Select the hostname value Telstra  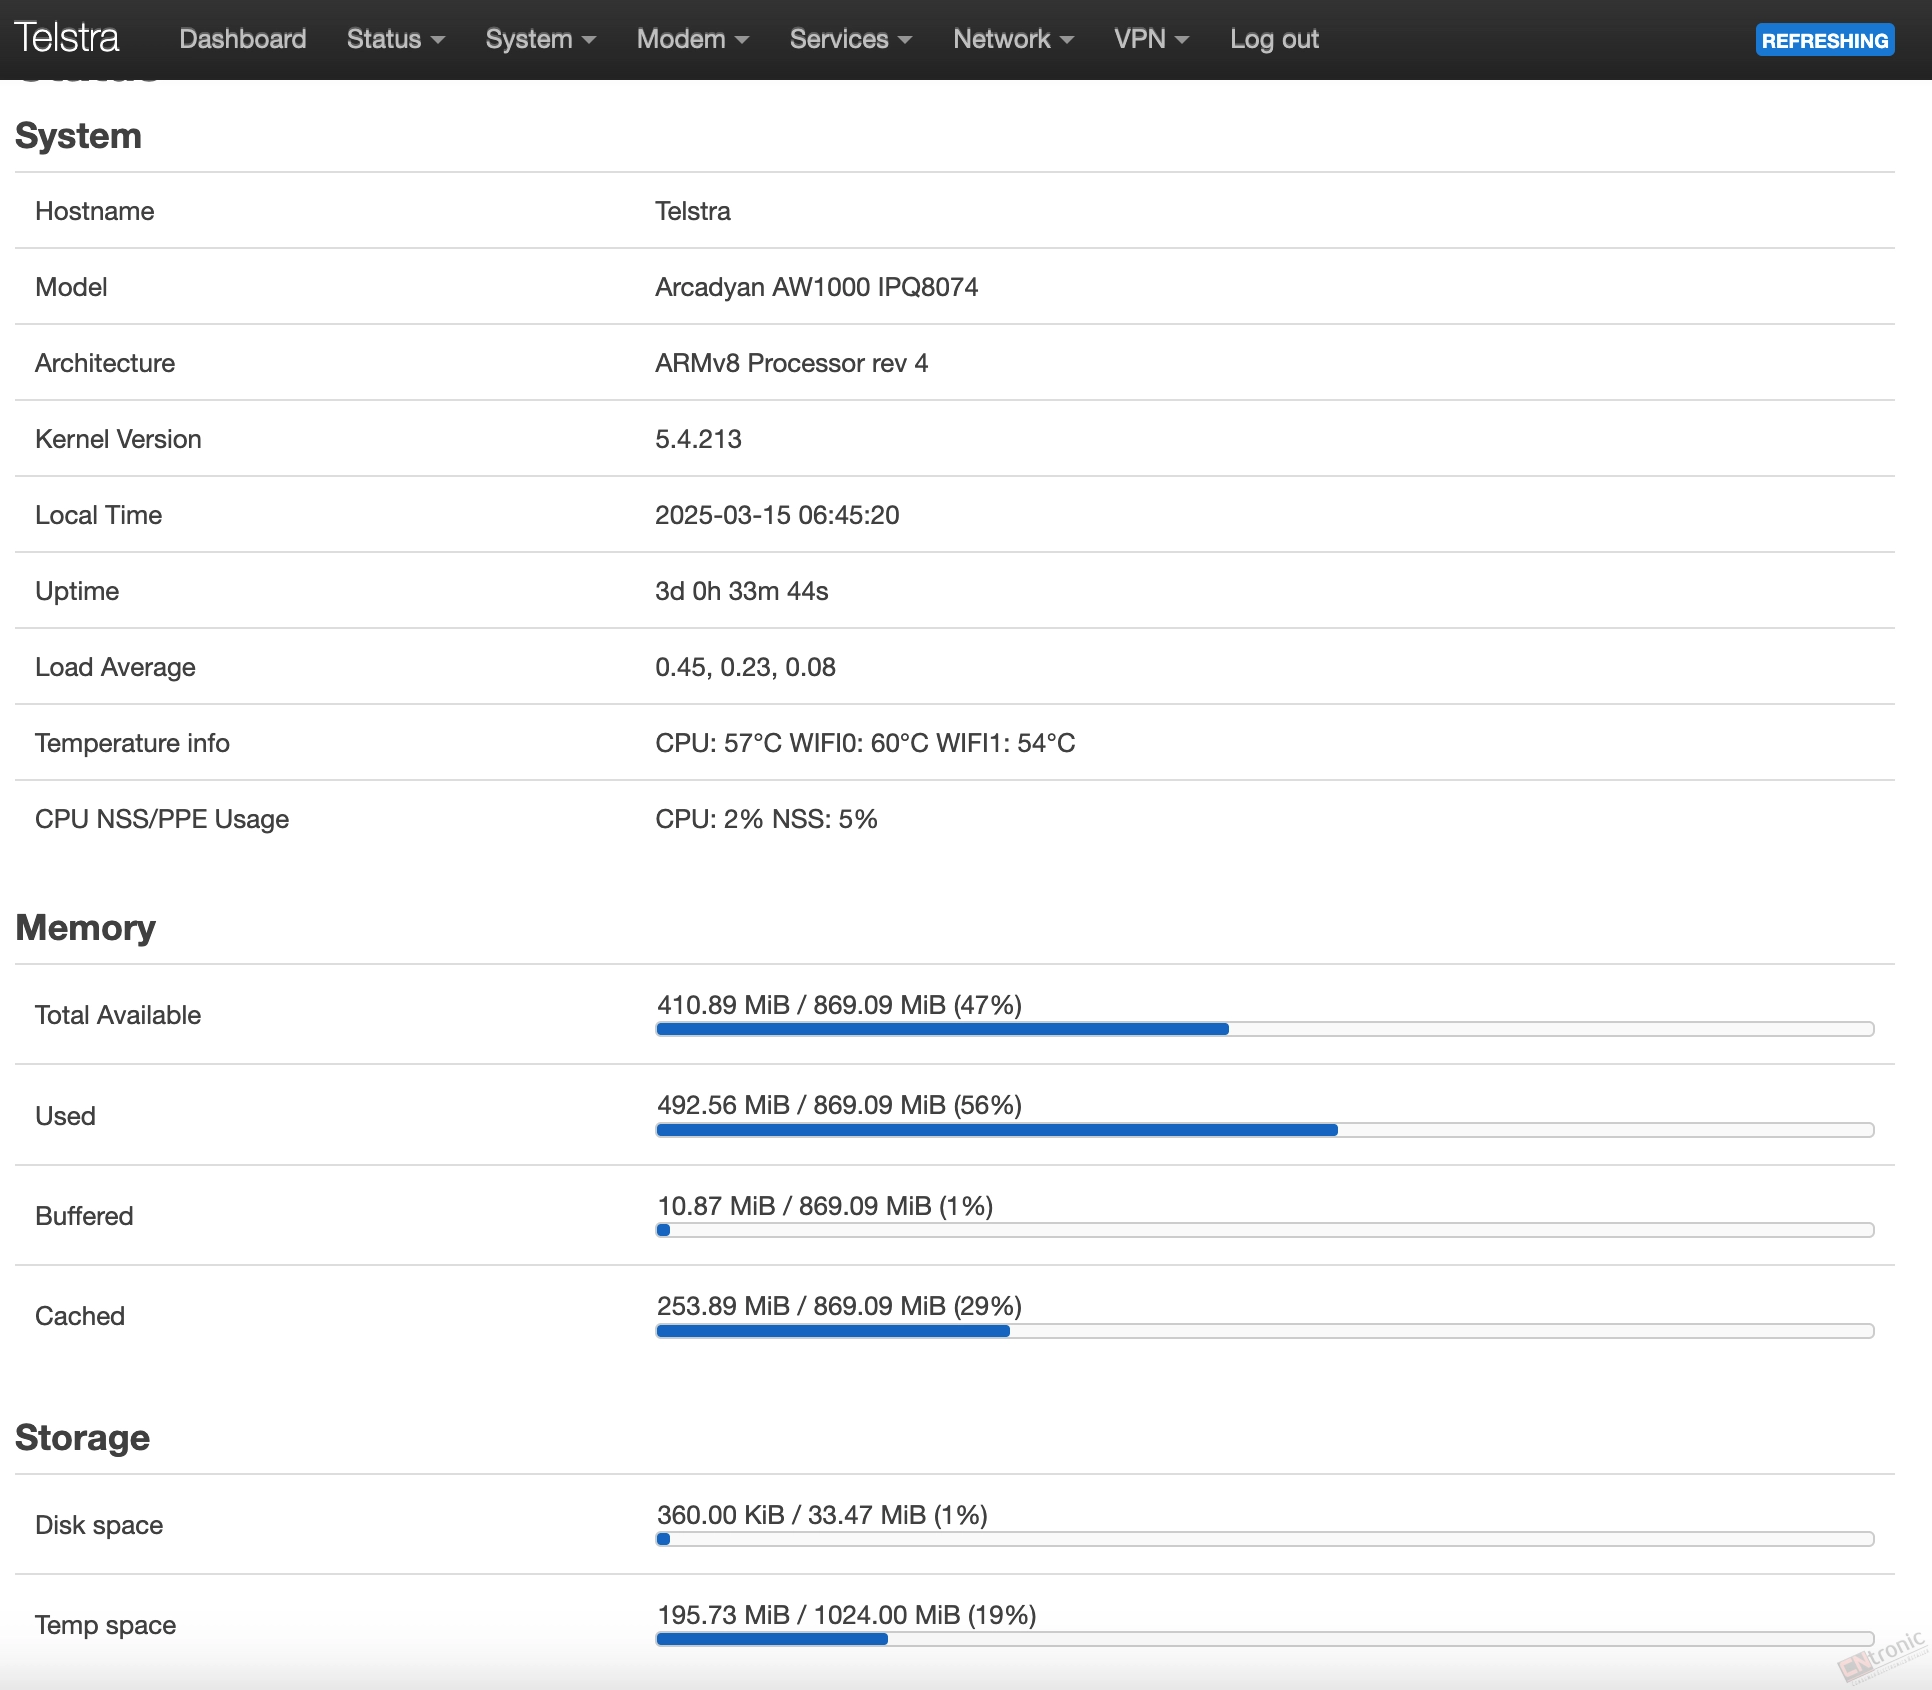(x=693, y=211)
